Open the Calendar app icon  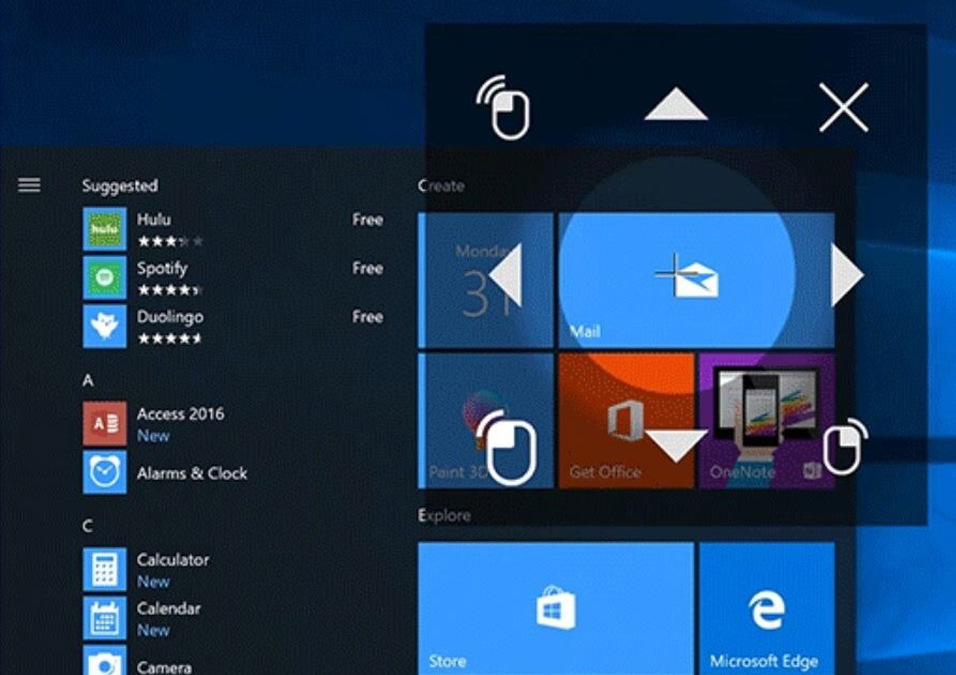coord(105,618)
